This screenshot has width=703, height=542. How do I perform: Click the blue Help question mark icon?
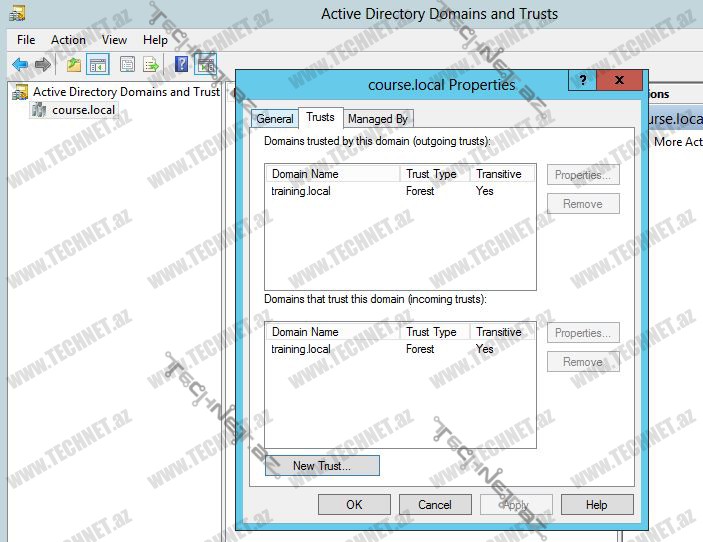(182, 65)
